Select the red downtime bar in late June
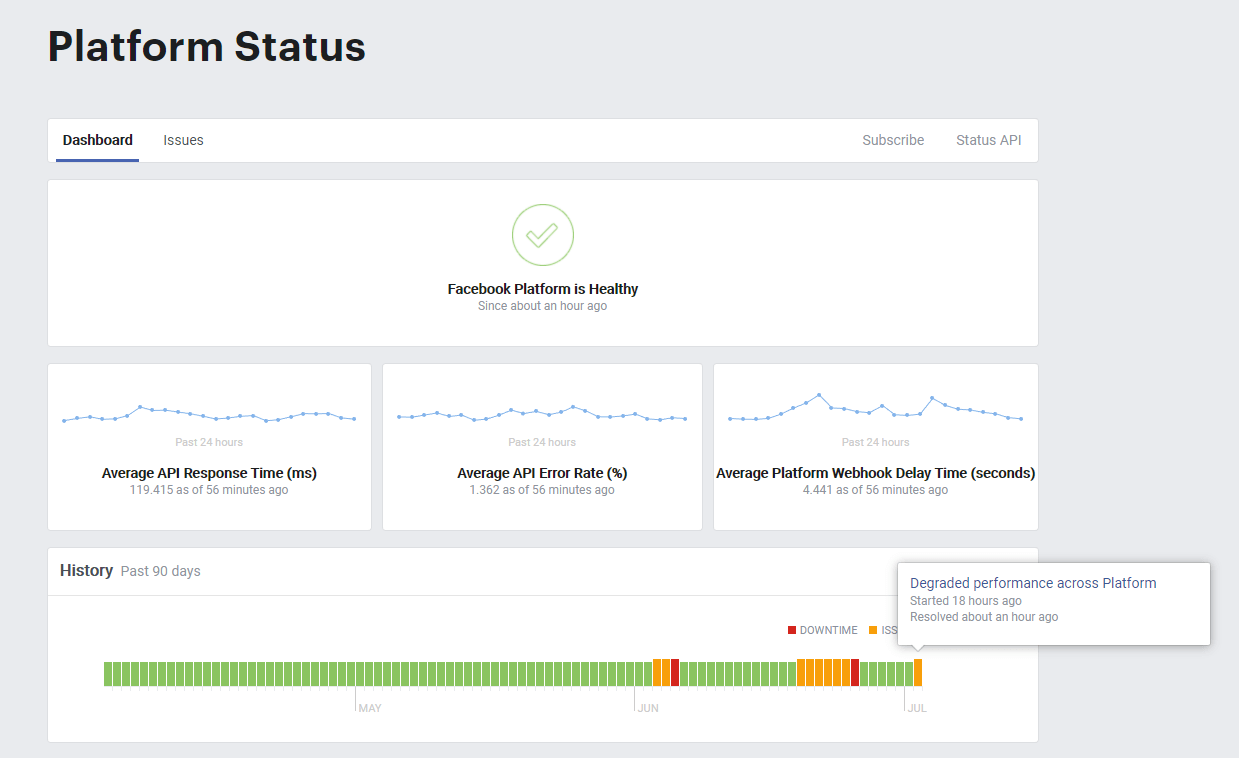 (855, 673)
